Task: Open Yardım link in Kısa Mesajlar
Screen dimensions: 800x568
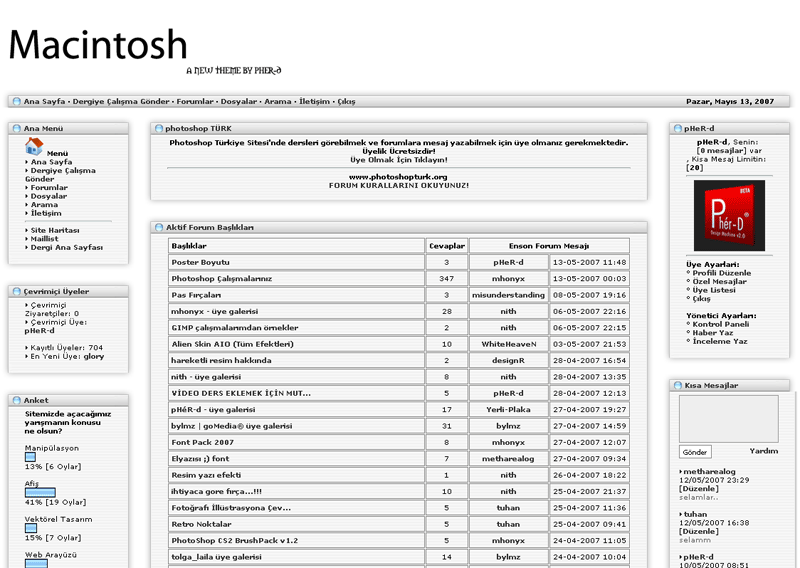Action: (x=764, y=451)
